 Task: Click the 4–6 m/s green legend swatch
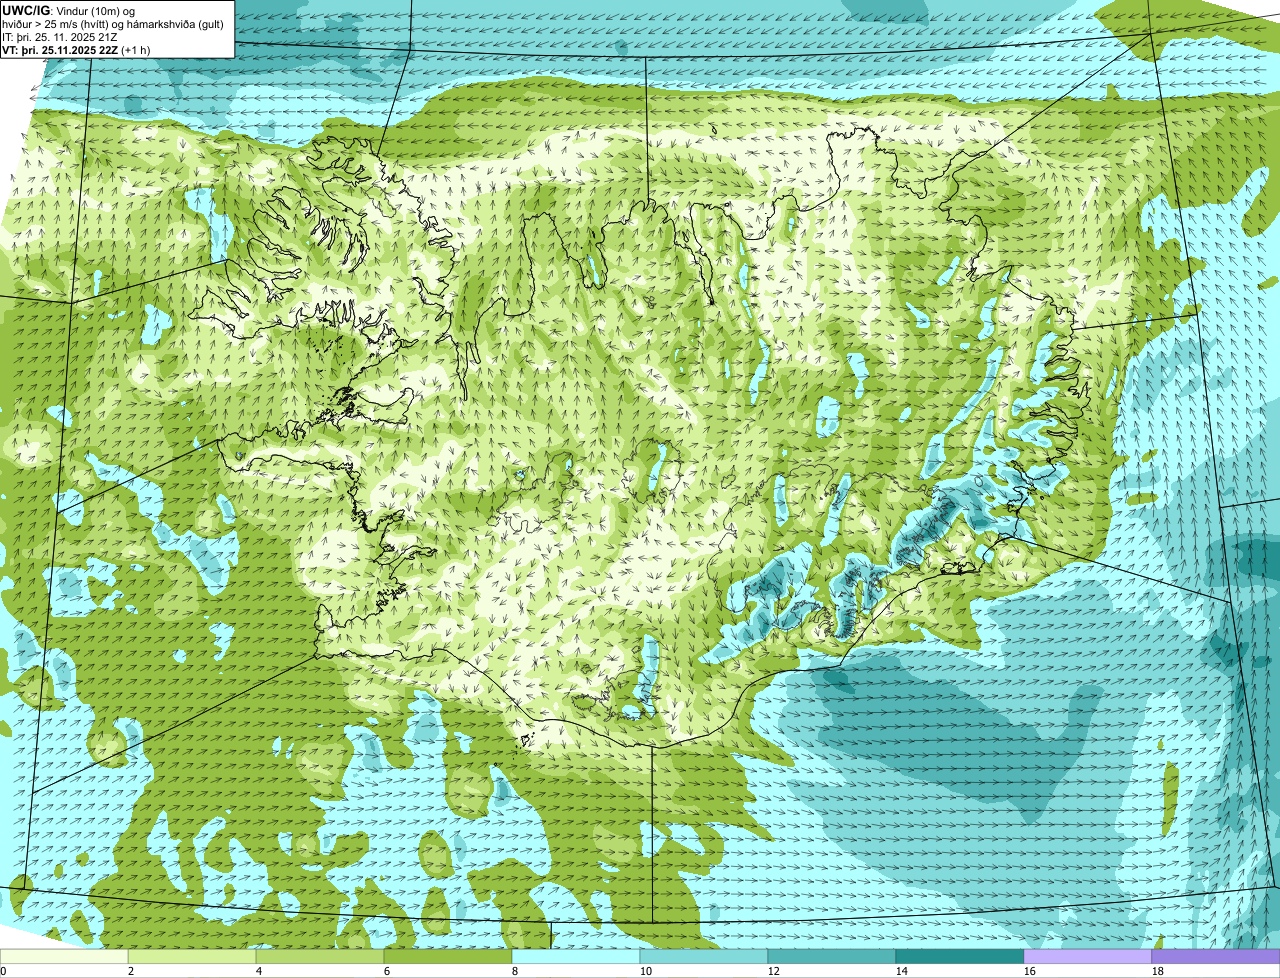click(x=320, y=957)
